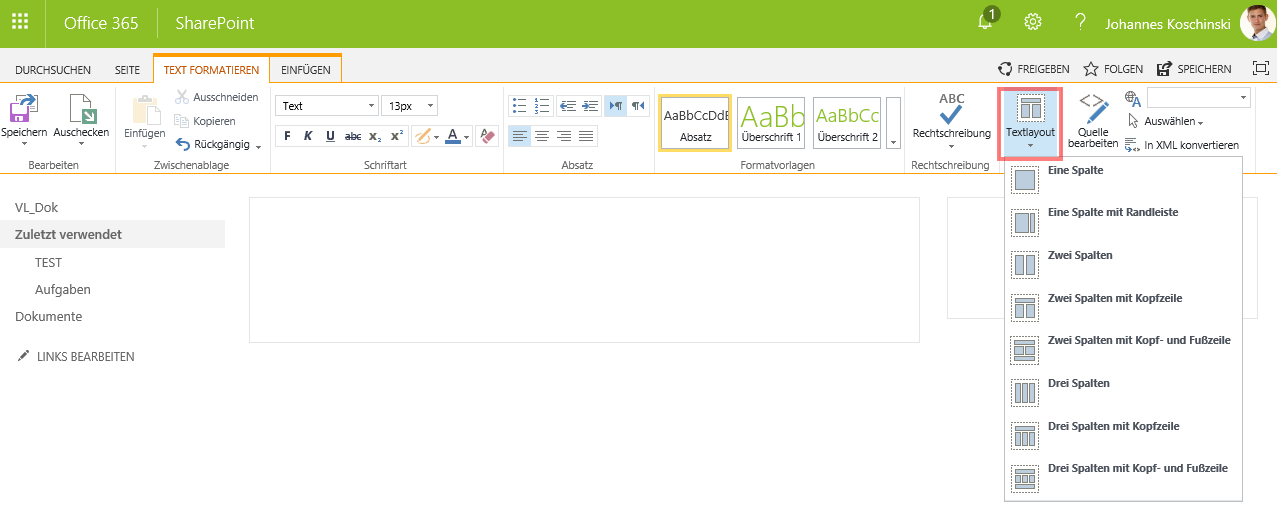
Task: Click the Auschecken page icon
Action: (x=81, y=110)
